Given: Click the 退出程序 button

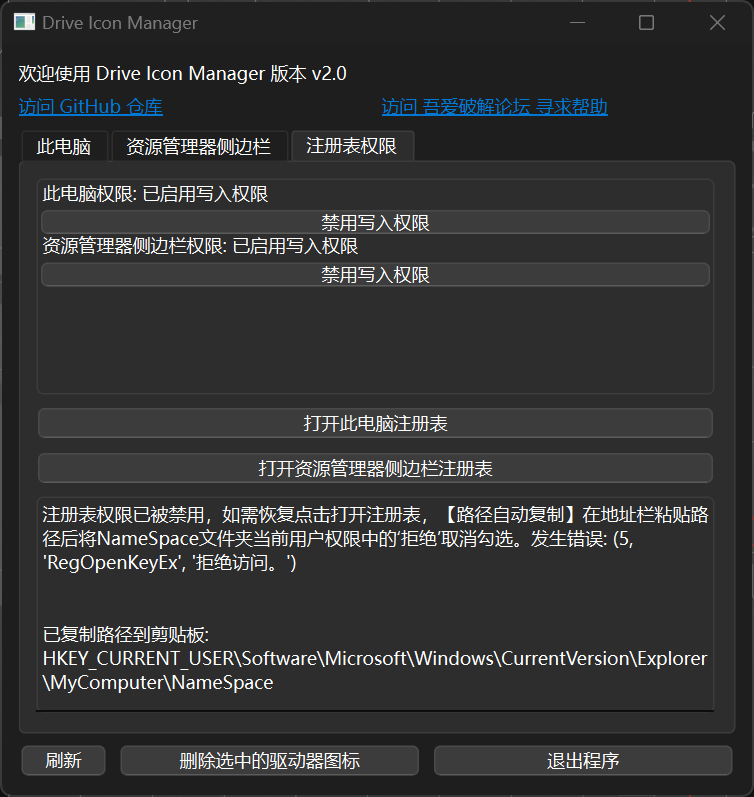Looking at the screenshot, I should 583,760.
